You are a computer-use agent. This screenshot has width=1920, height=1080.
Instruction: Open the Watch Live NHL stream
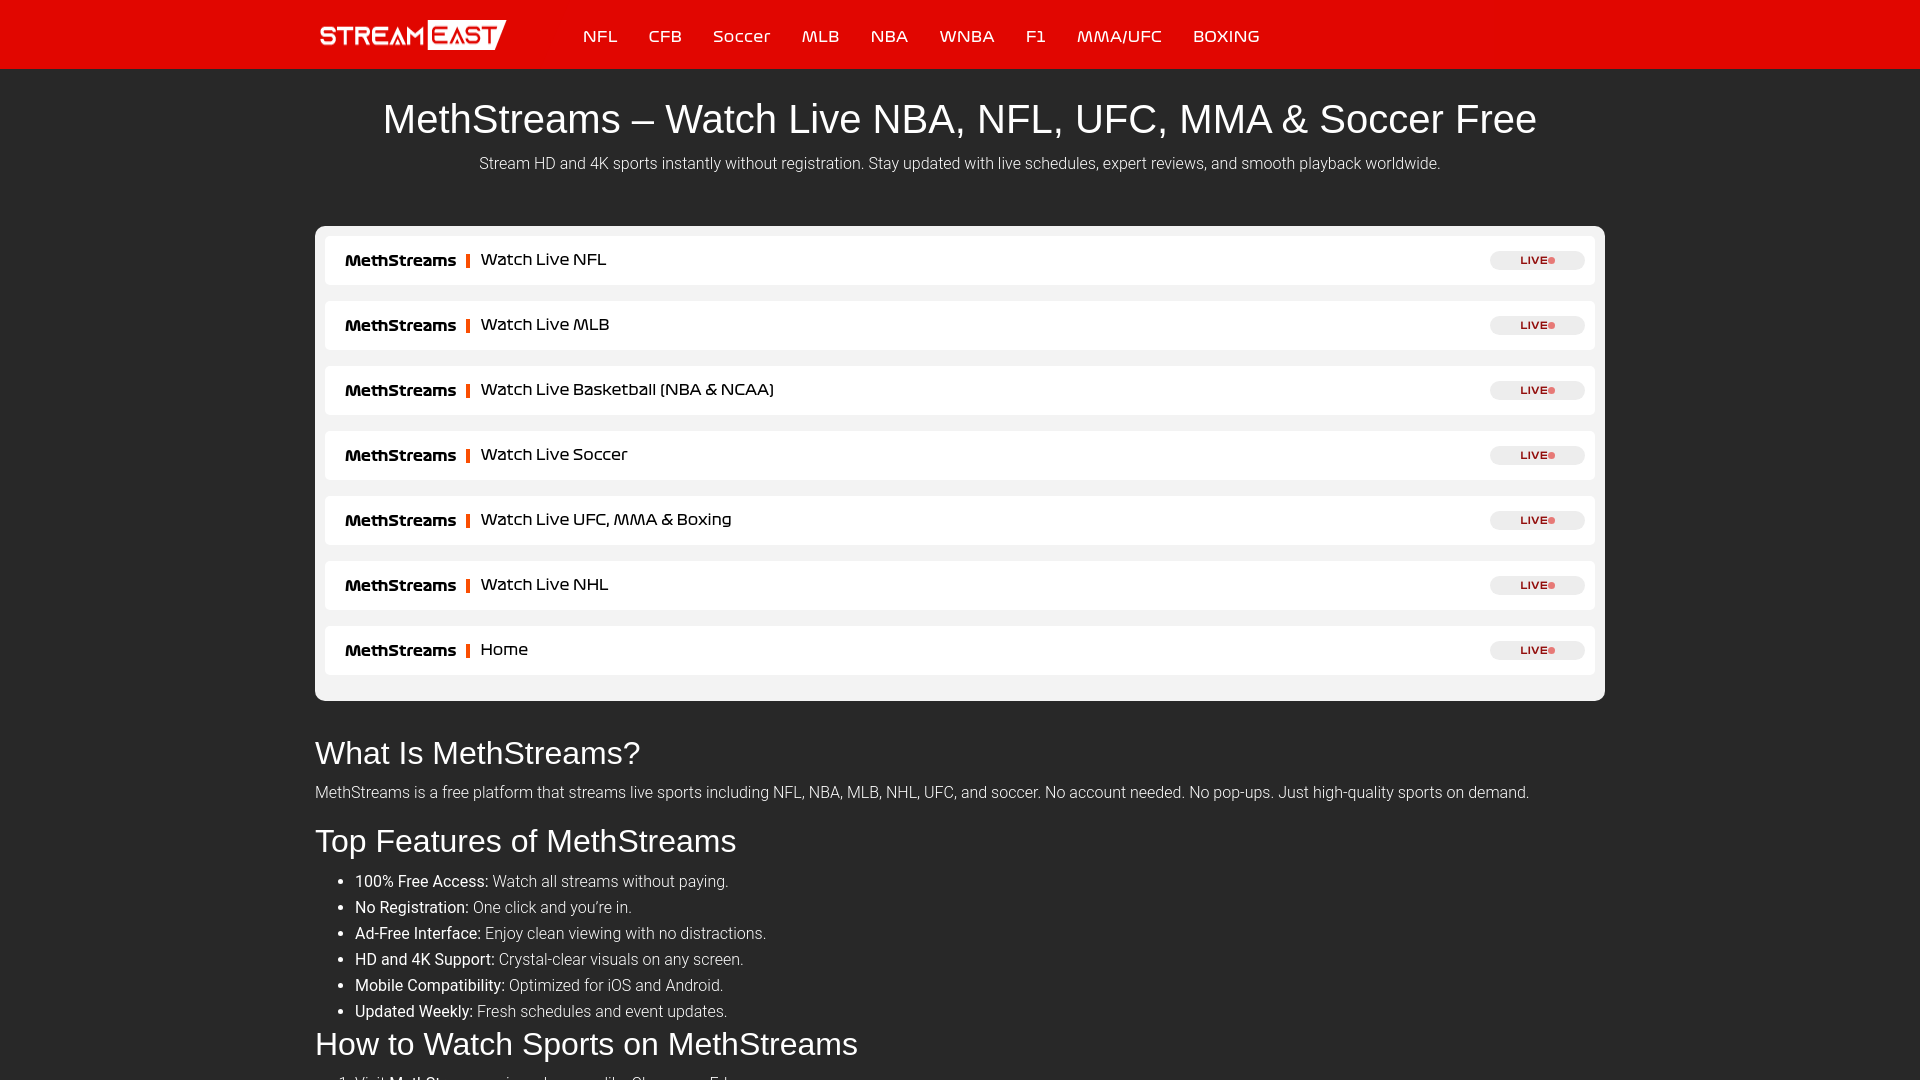(544, 585)
